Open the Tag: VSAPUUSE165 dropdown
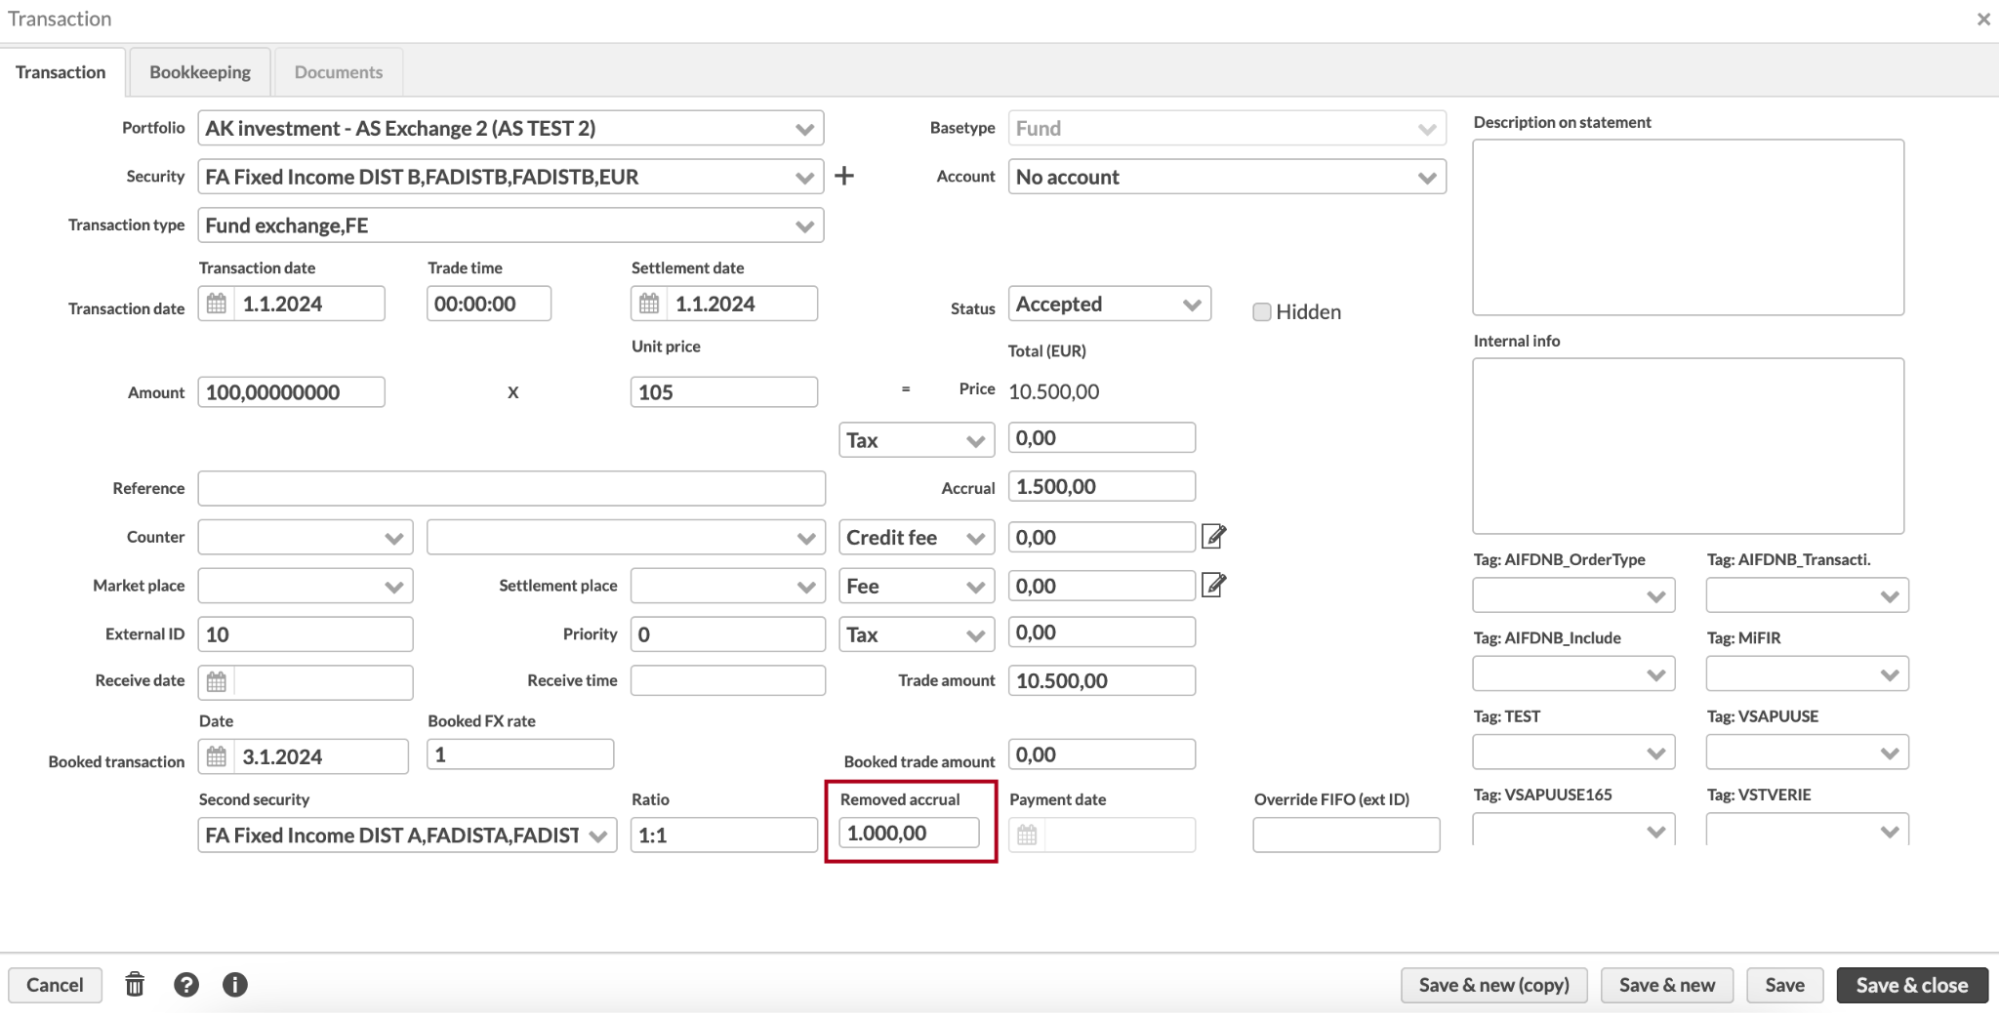The height and width of the screenshot is (1014, 1999). [1573, 830]
